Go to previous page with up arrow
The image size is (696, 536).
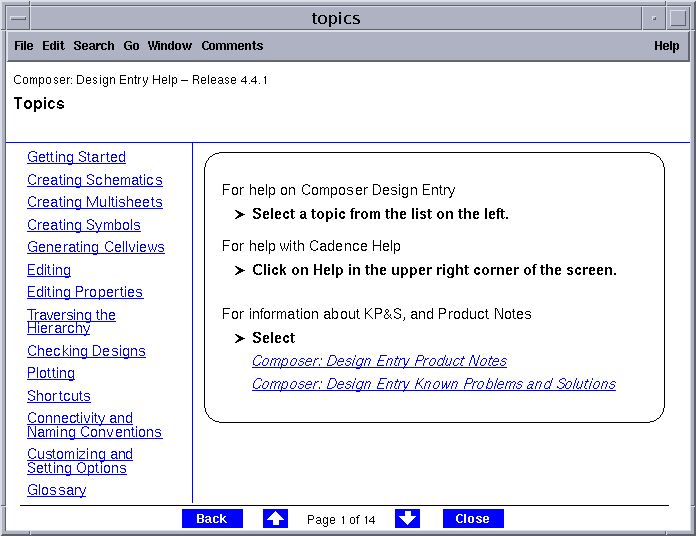click(x=275, y=518)
